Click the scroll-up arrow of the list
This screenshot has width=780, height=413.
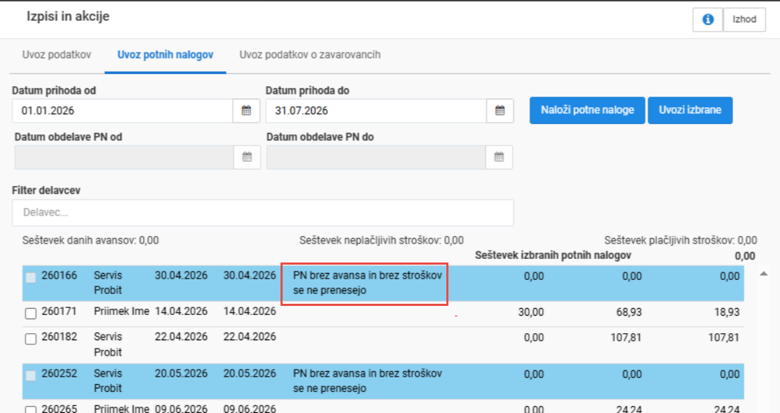tap(764, 274)
